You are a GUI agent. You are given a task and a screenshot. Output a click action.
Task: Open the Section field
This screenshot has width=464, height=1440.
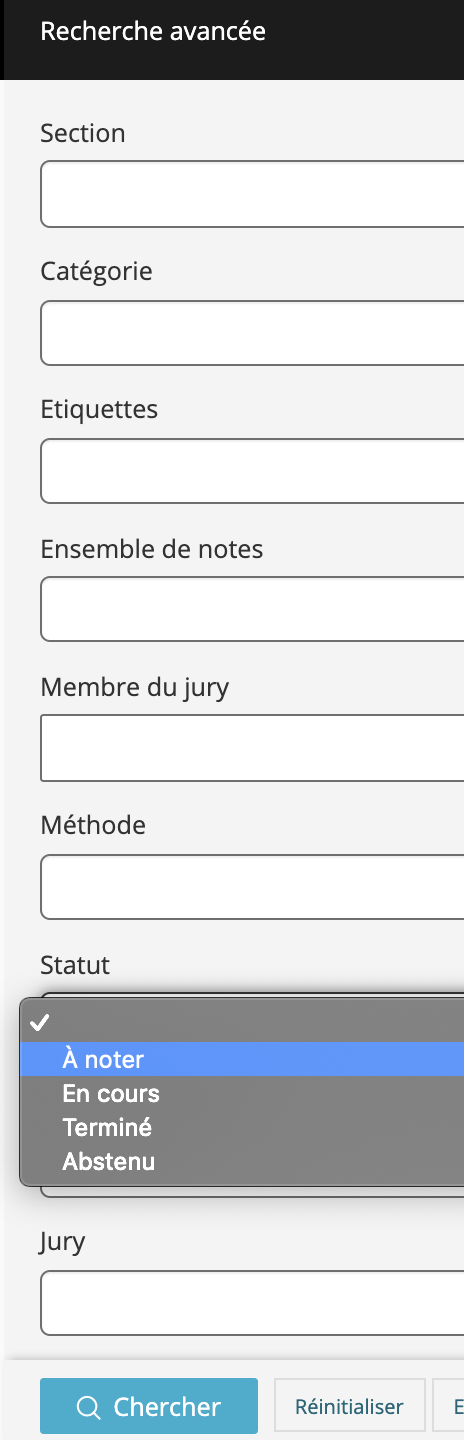(252, 194)
